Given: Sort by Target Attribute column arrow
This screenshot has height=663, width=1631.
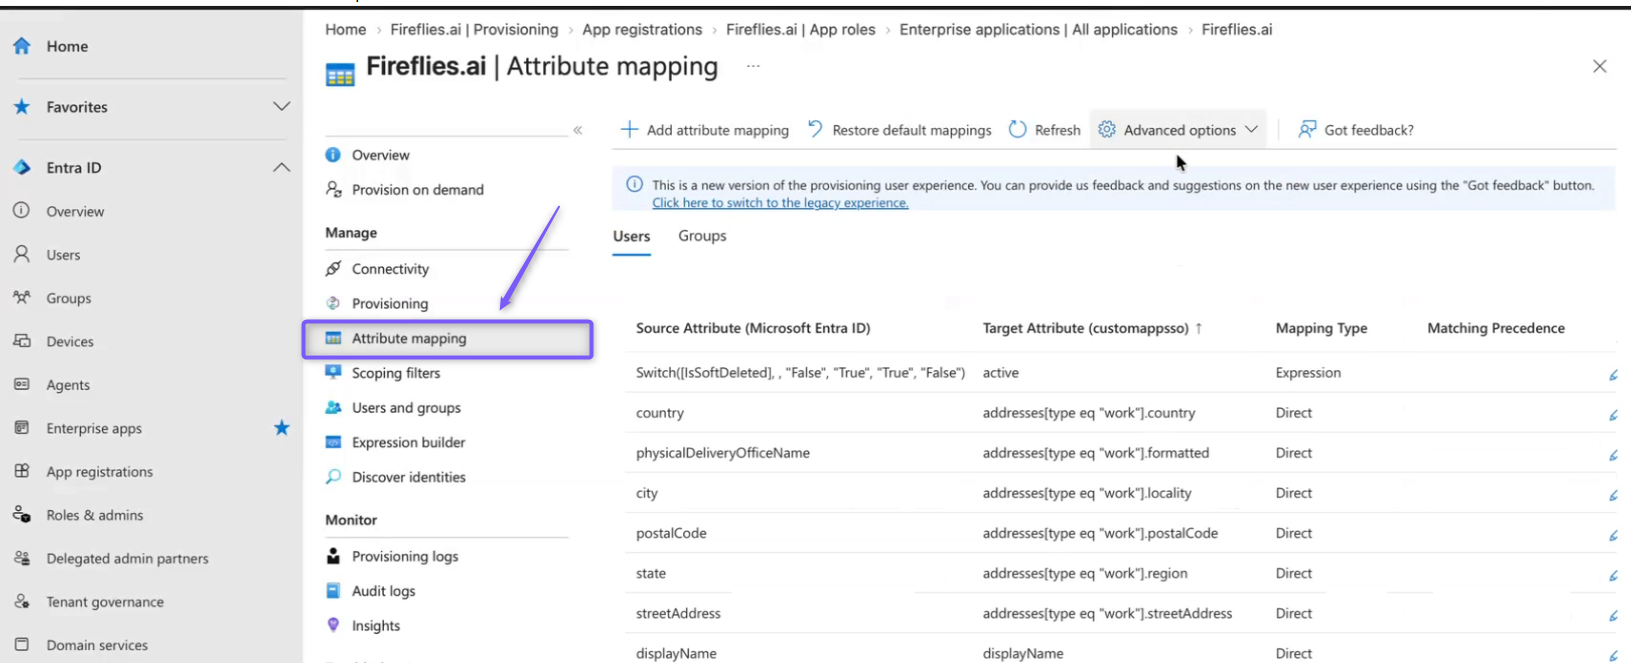Looking at the screenshot, I should point(1199,328).
